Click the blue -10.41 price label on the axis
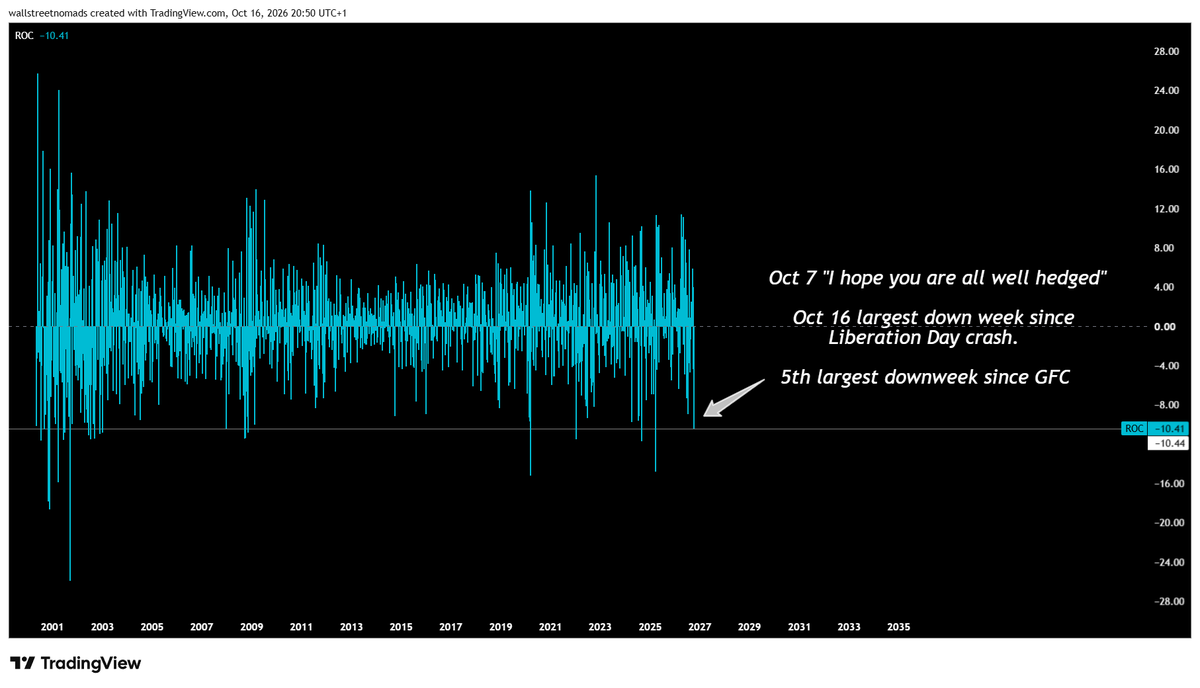 1169,428
